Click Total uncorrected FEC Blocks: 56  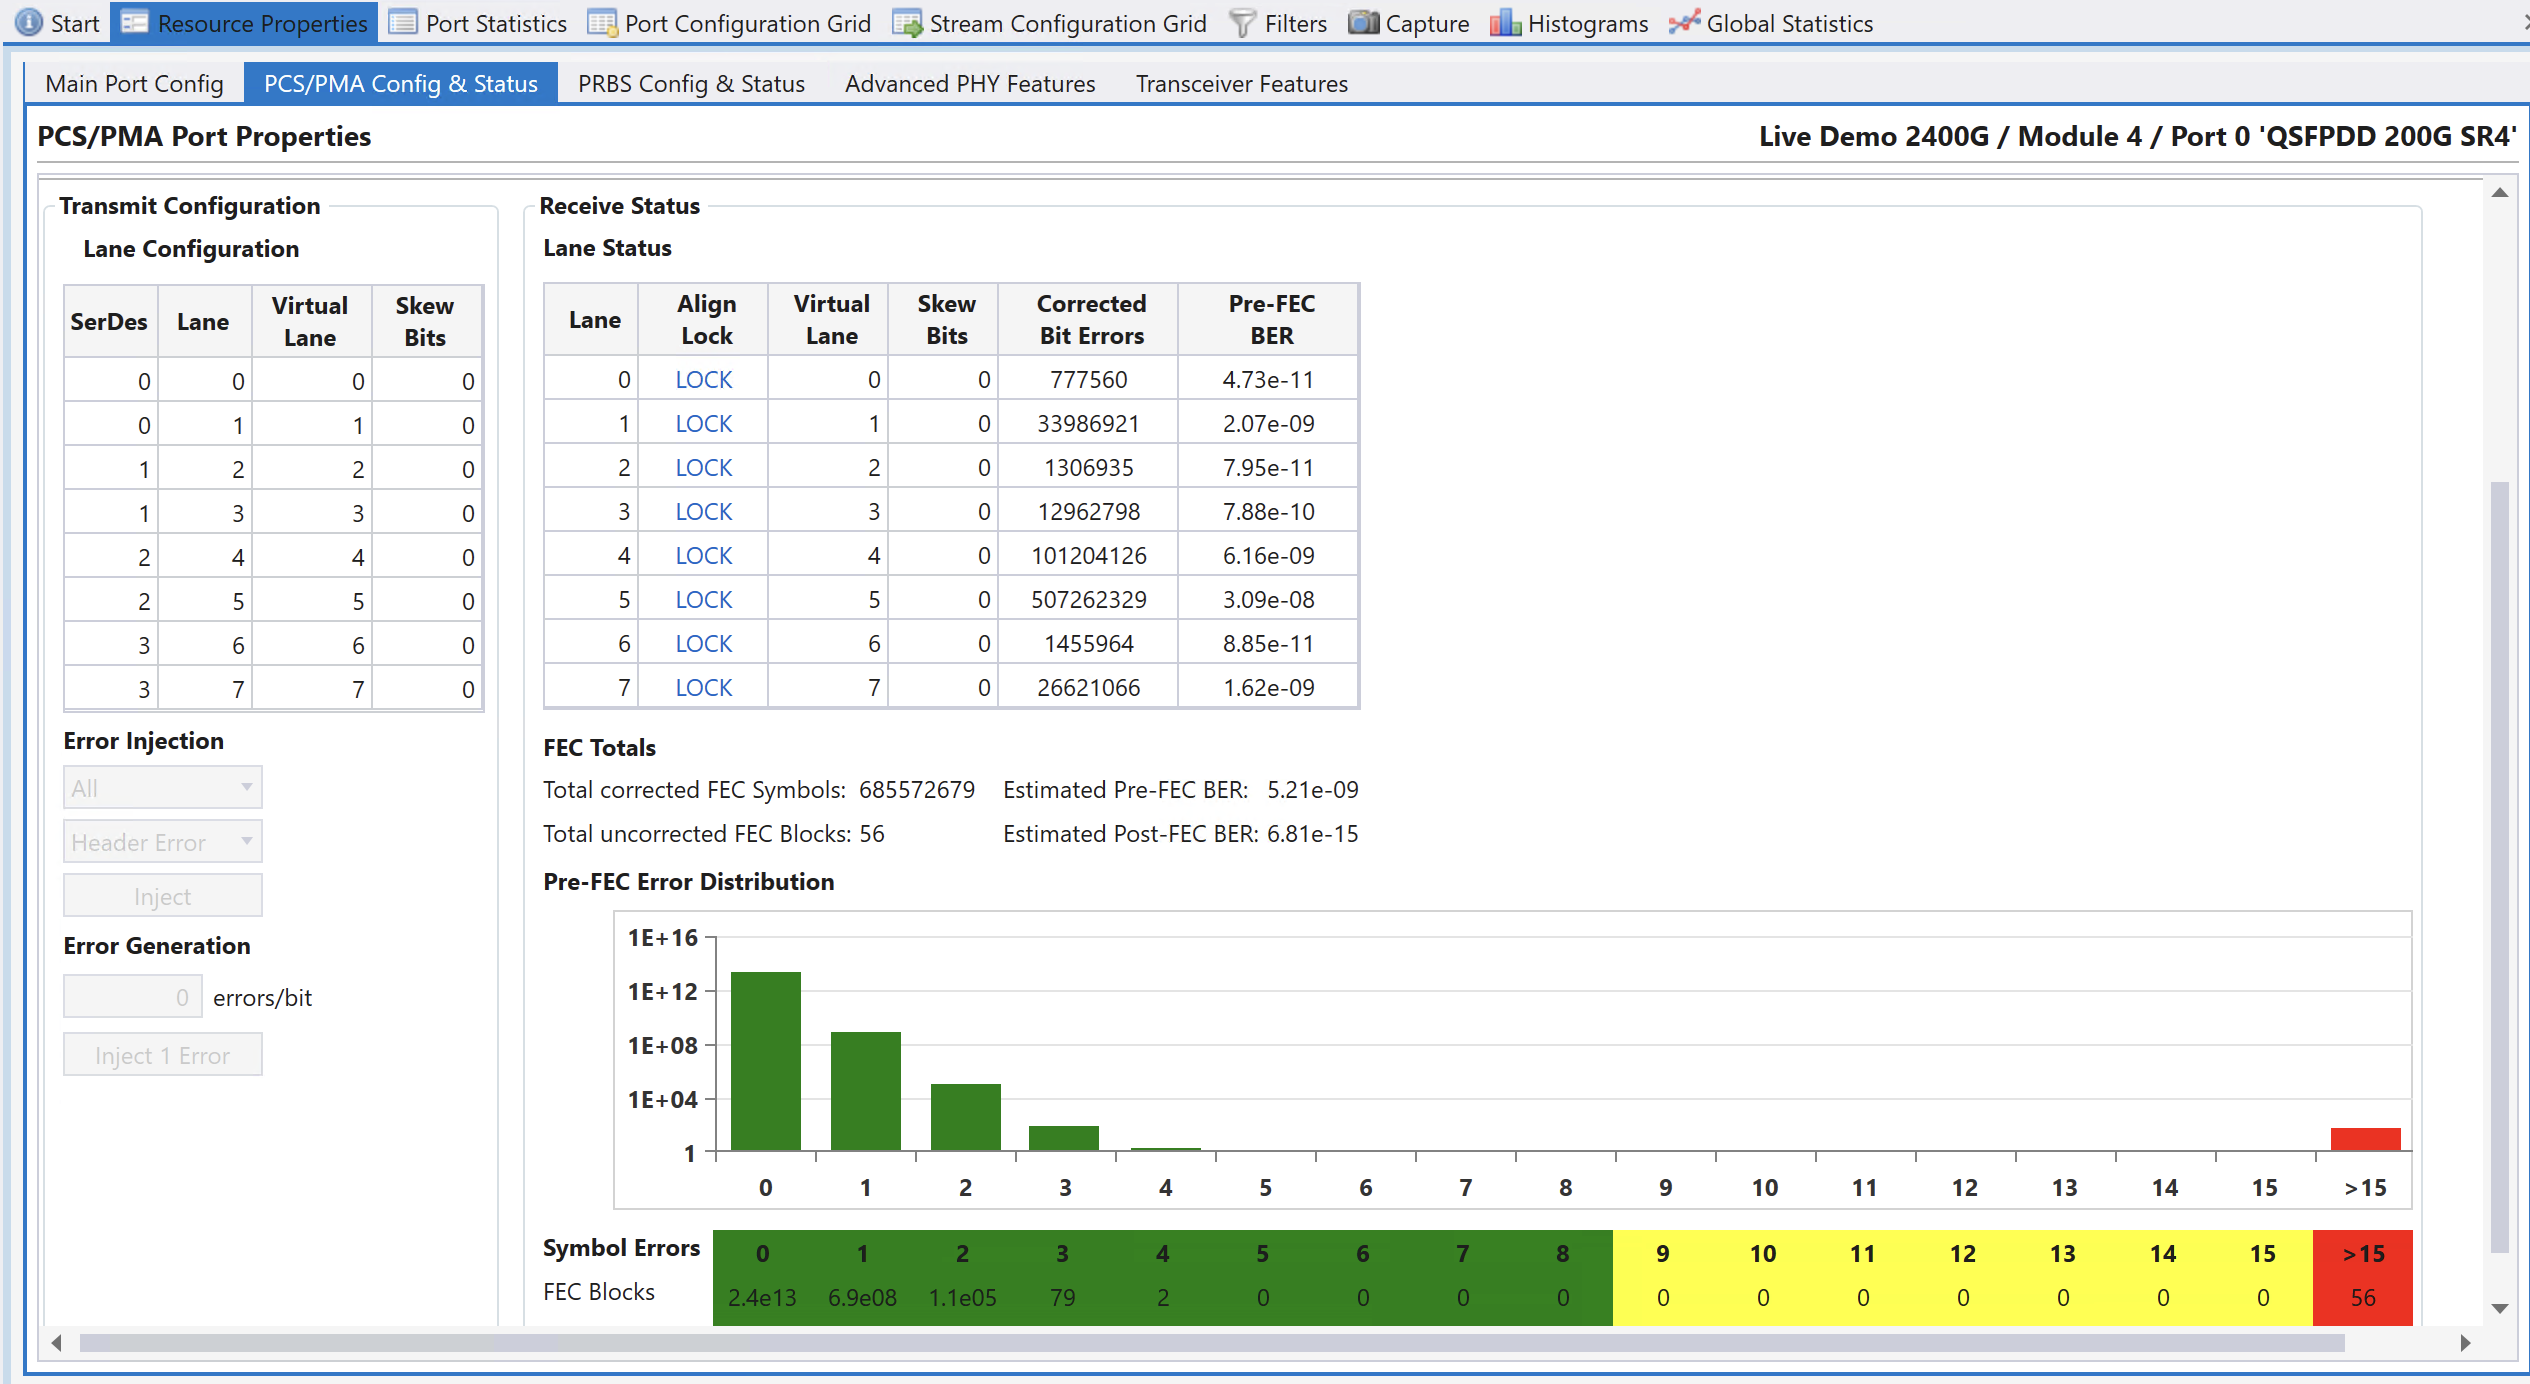(x=713, y=833)
